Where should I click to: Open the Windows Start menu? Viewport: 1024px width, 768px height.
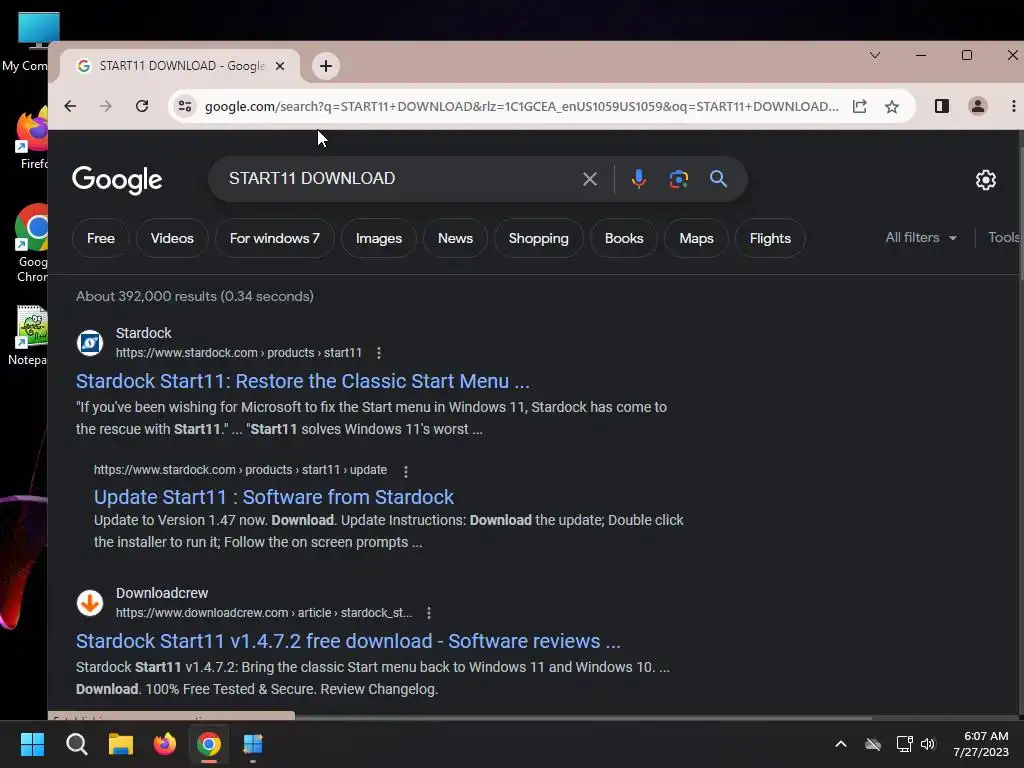click(x=32, y=744)
